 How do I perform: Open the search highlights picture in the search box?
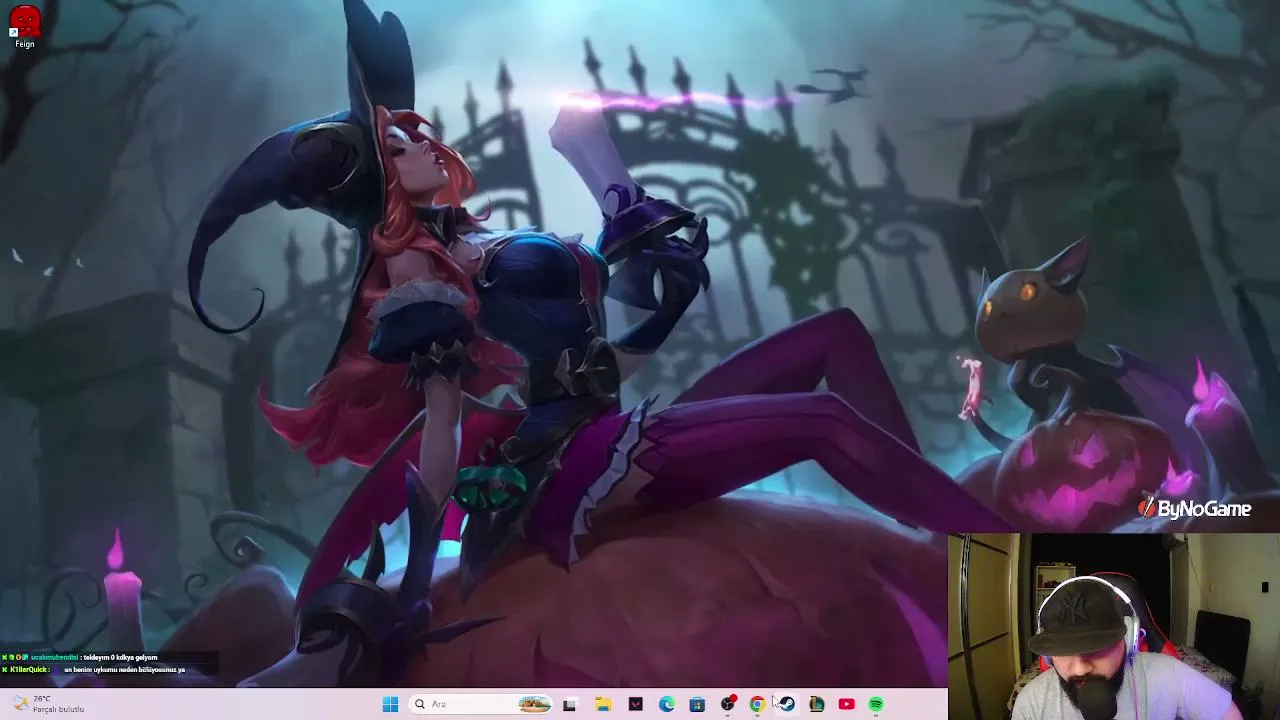point(534,704)
